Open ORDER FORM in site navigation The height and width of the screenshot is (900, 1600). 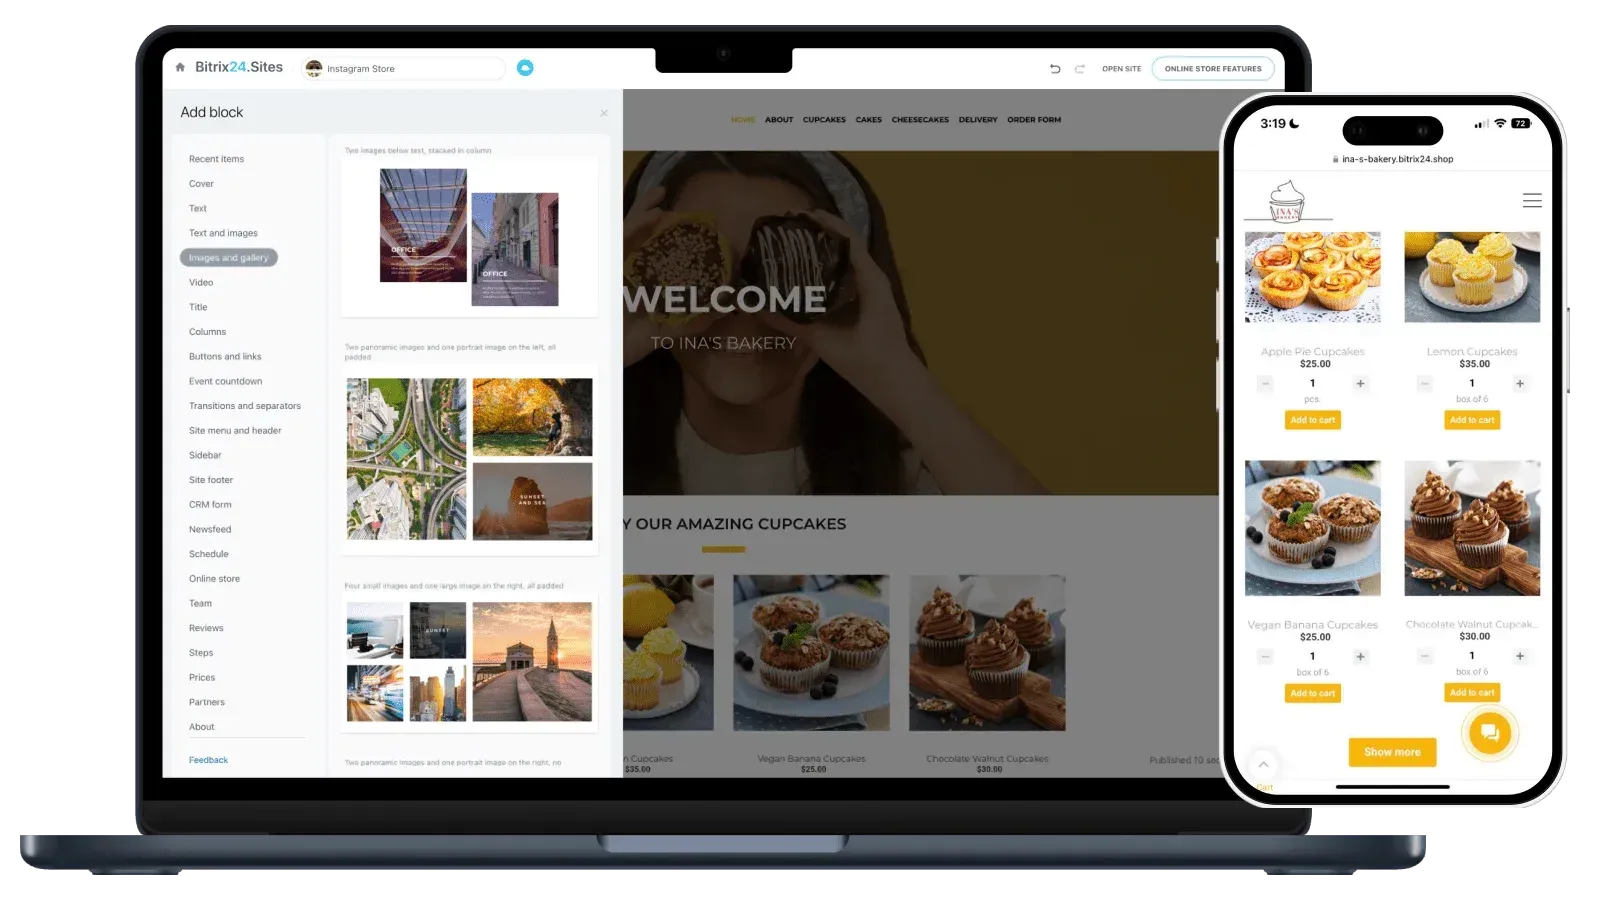[x=1034, y=120]
